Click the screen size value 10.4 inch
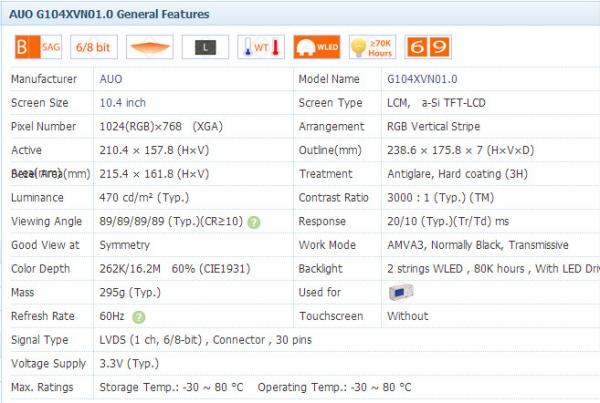600x403 pixels. (122, 103)
